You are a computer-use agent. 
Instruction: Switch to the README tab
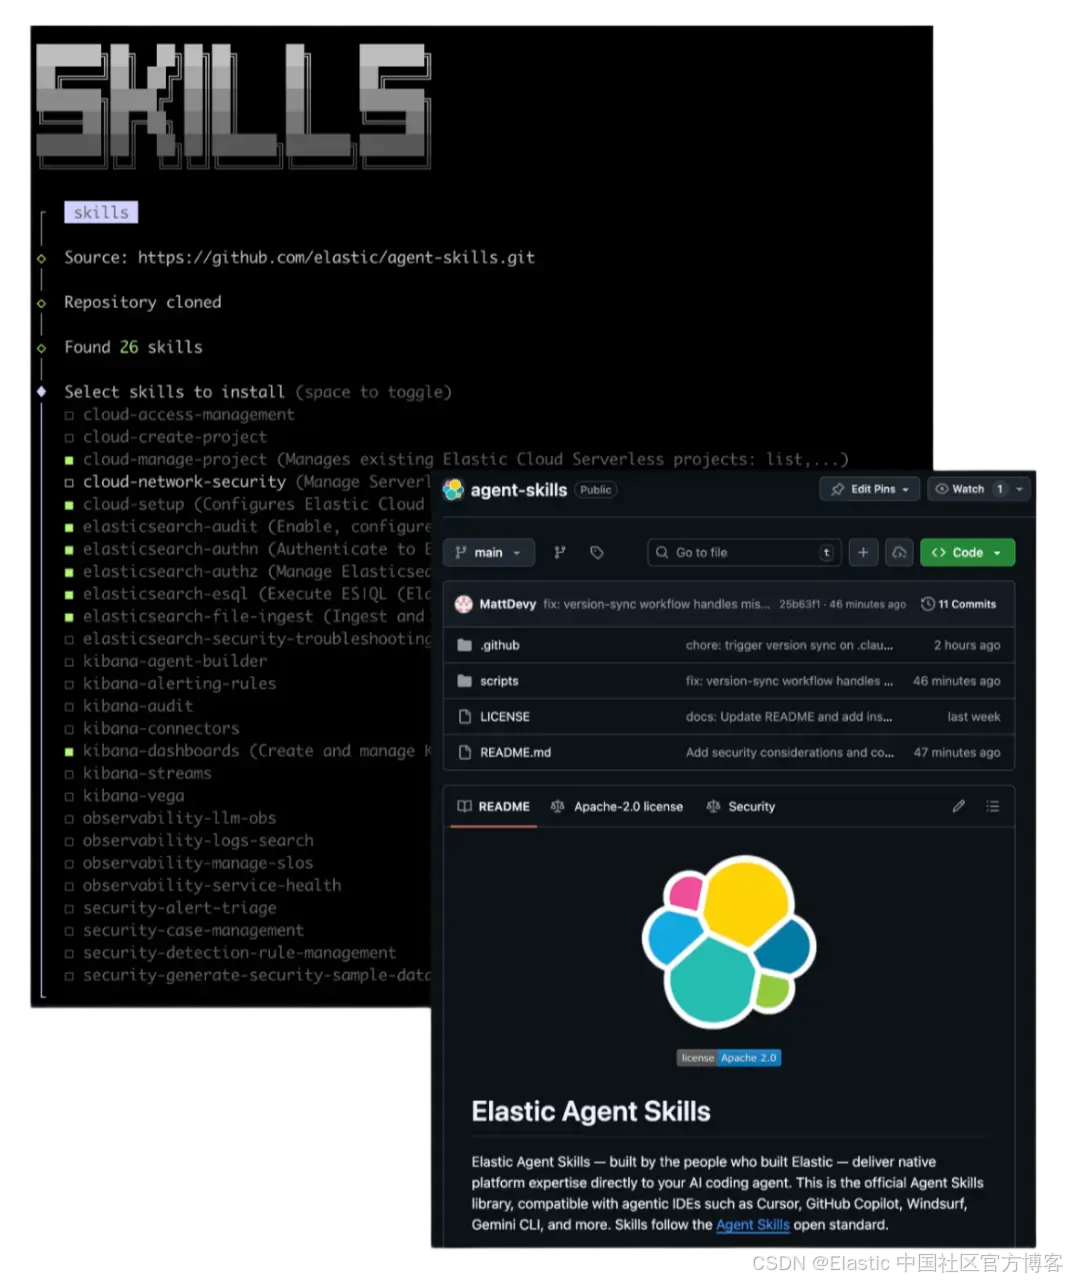click(x=494, y=806)
